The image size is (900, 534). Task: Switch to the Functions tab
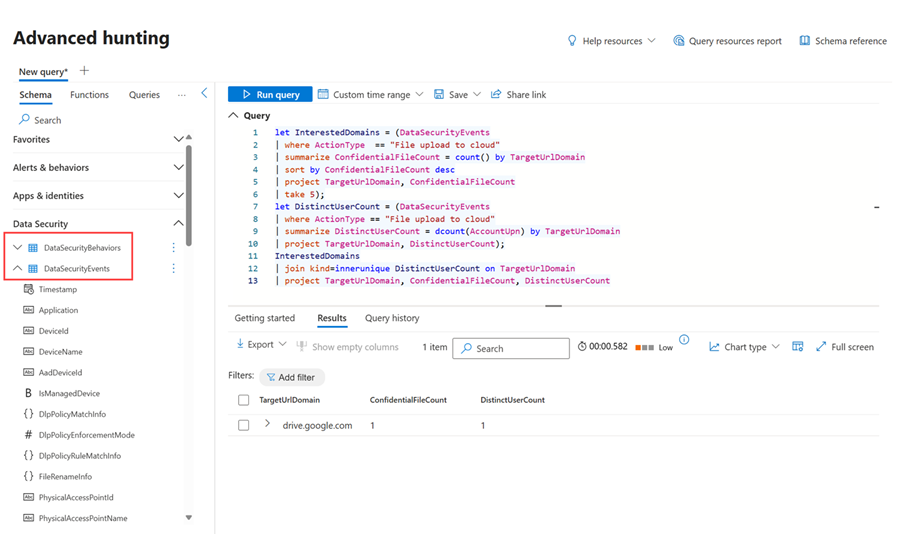point(89,95)
